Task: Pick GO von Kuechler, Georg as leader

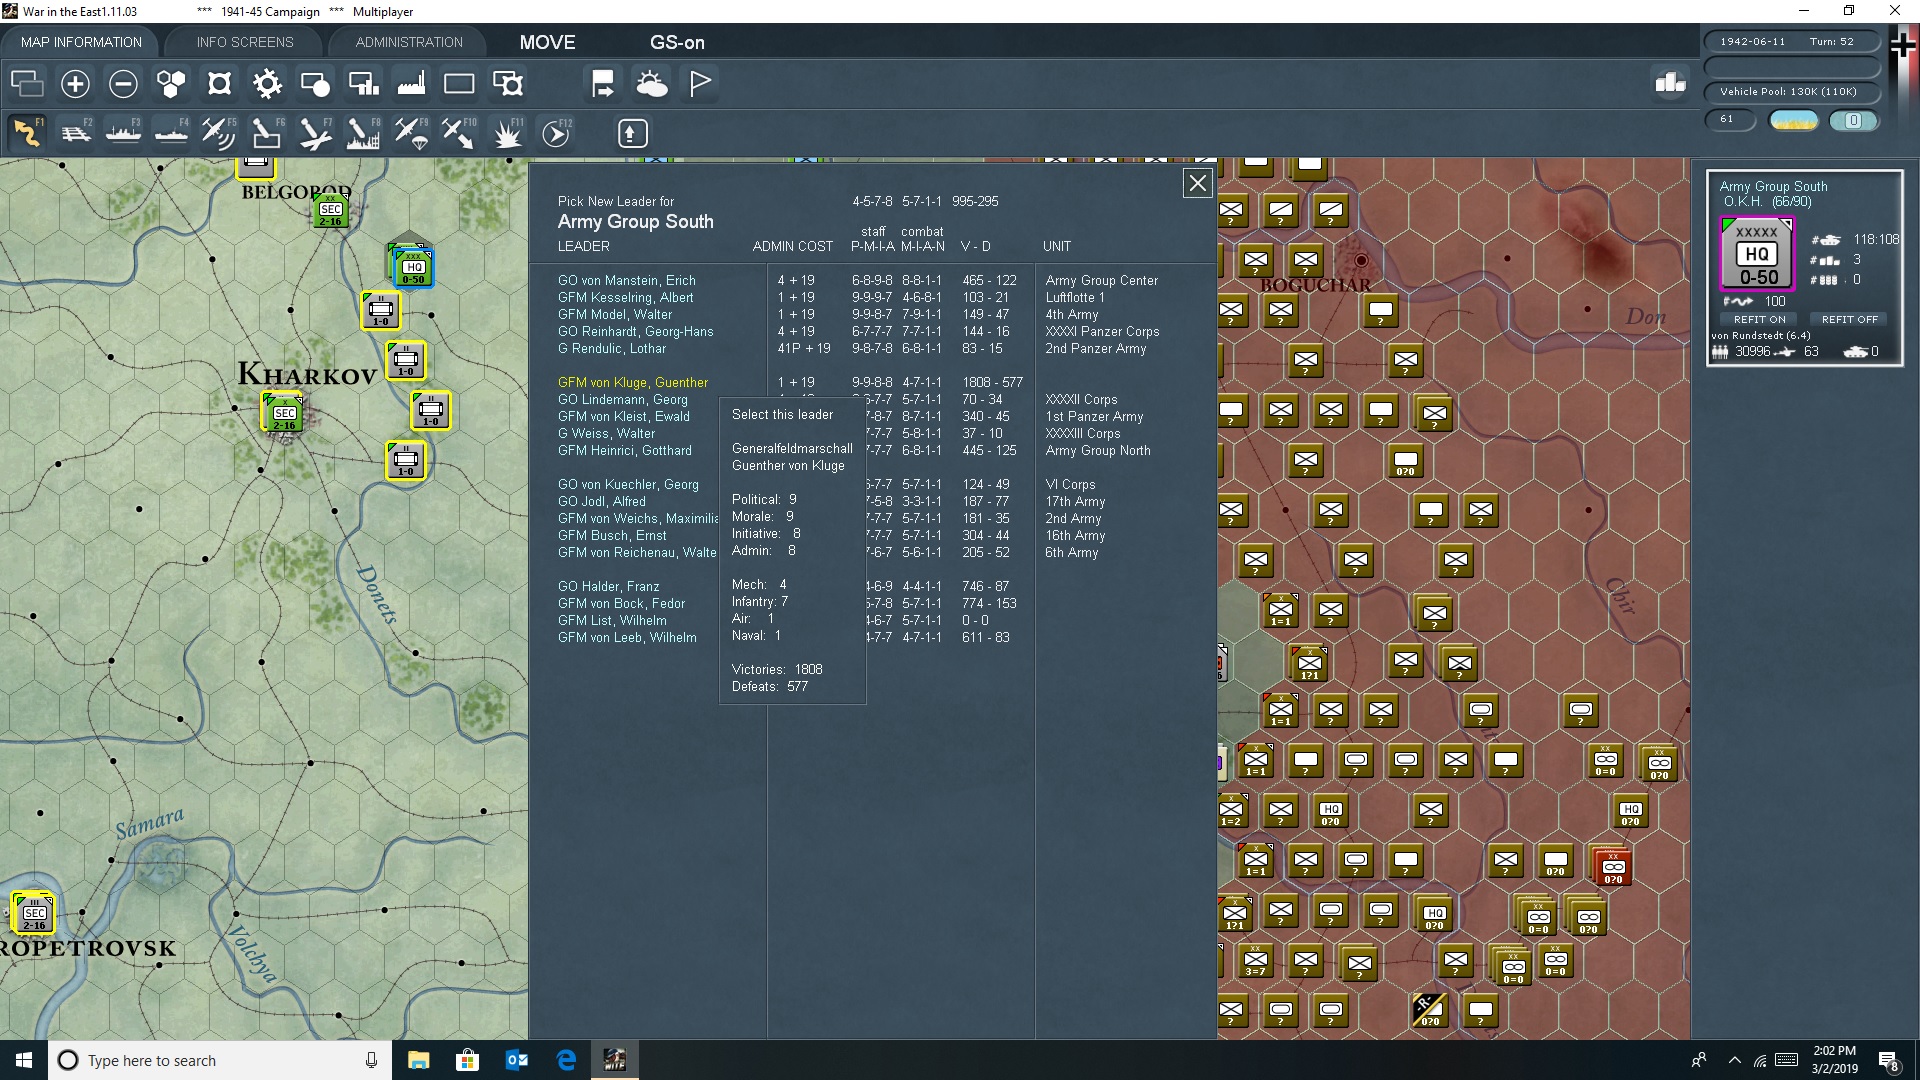Action: (628, 484)
